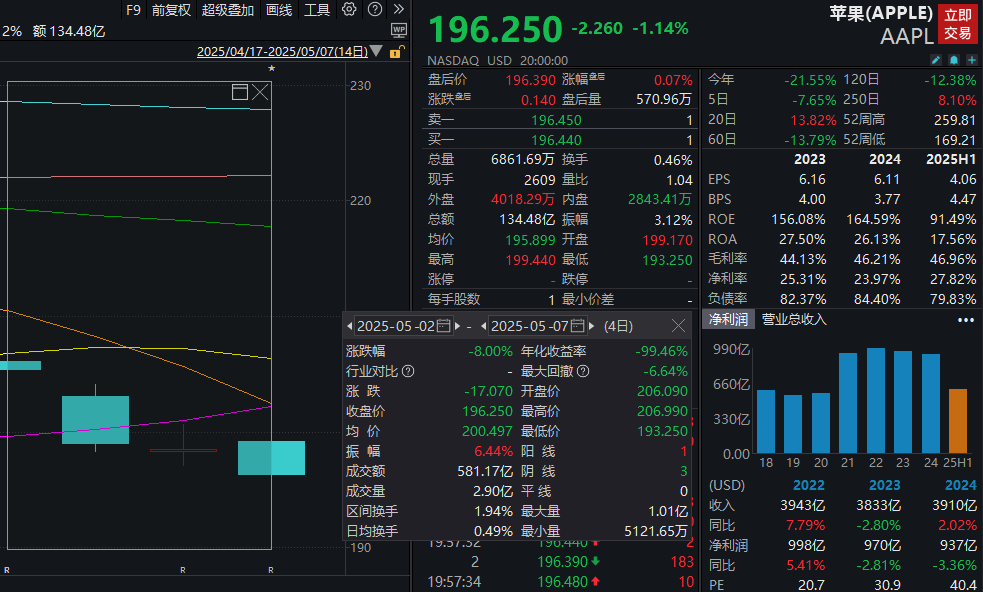
Task: Switch to the 营业总收入 tab
Action: click(x=794, y=319)
